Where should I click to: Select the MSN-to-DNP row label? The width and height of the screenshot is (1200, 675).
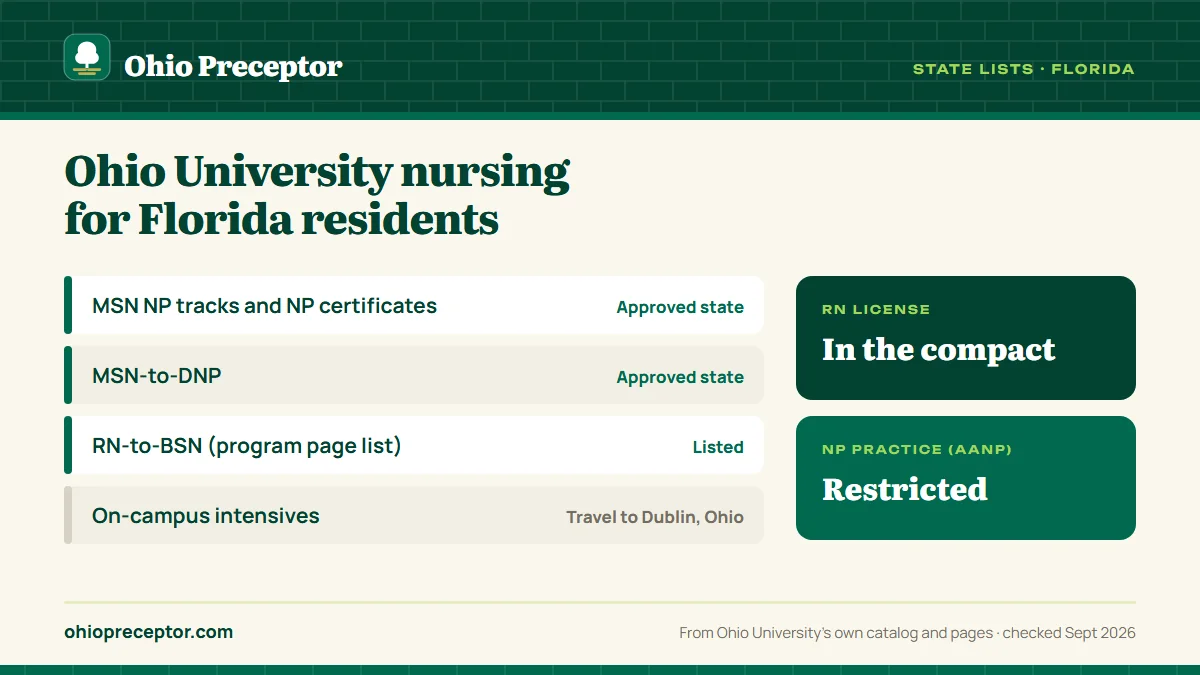157,376
